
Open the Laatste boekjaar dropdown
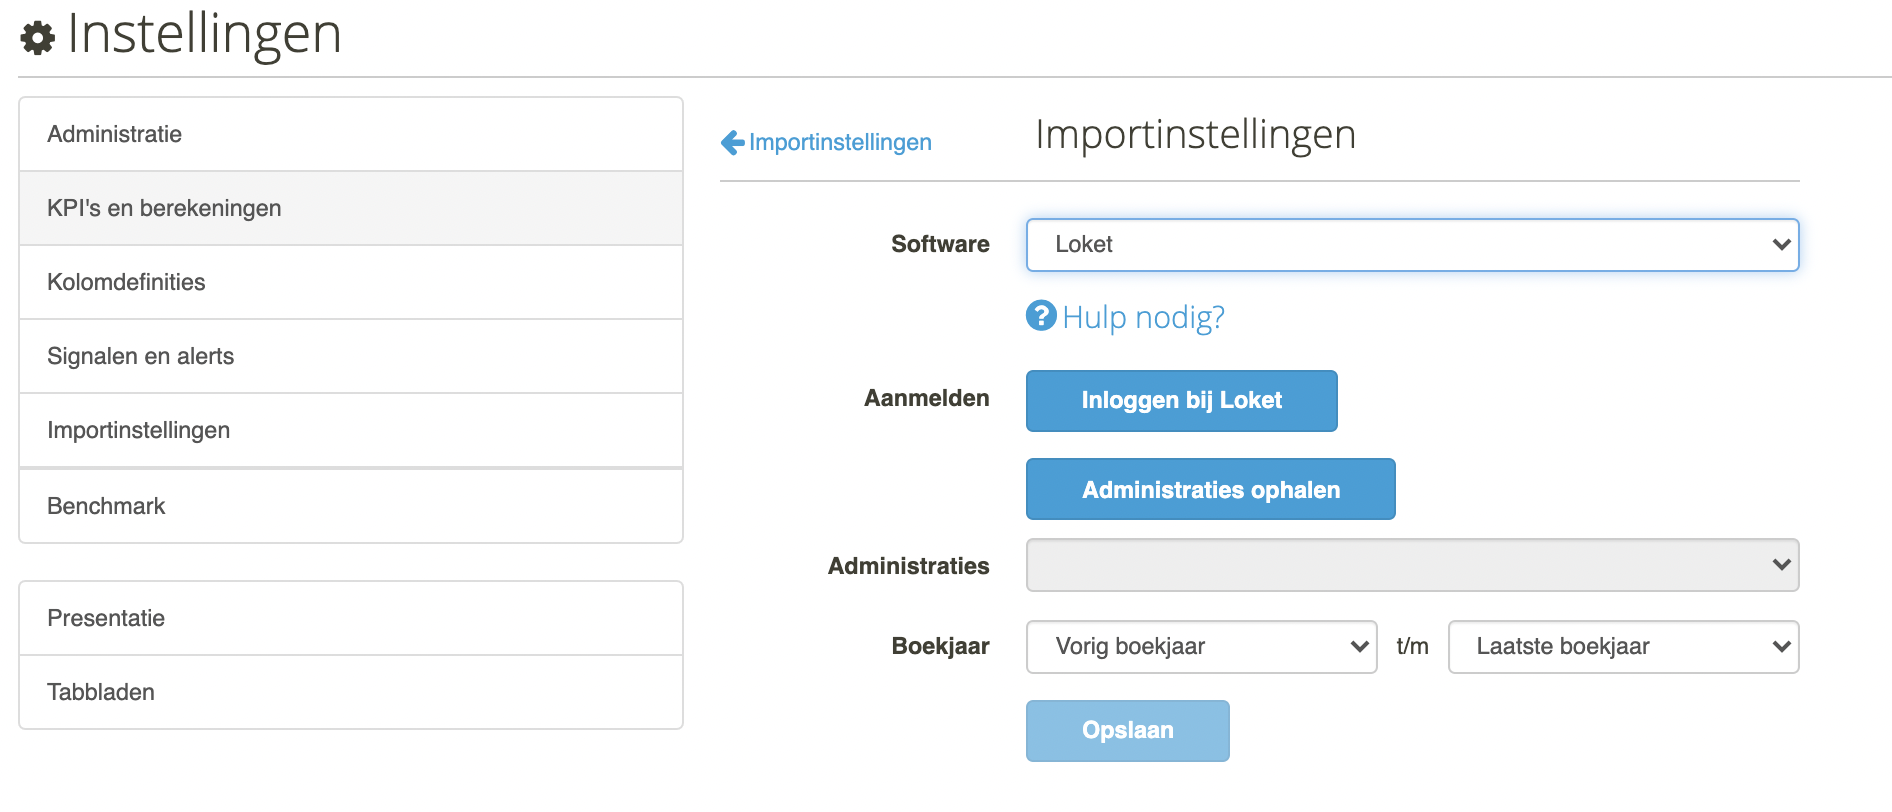click(x=1623, y=647)
